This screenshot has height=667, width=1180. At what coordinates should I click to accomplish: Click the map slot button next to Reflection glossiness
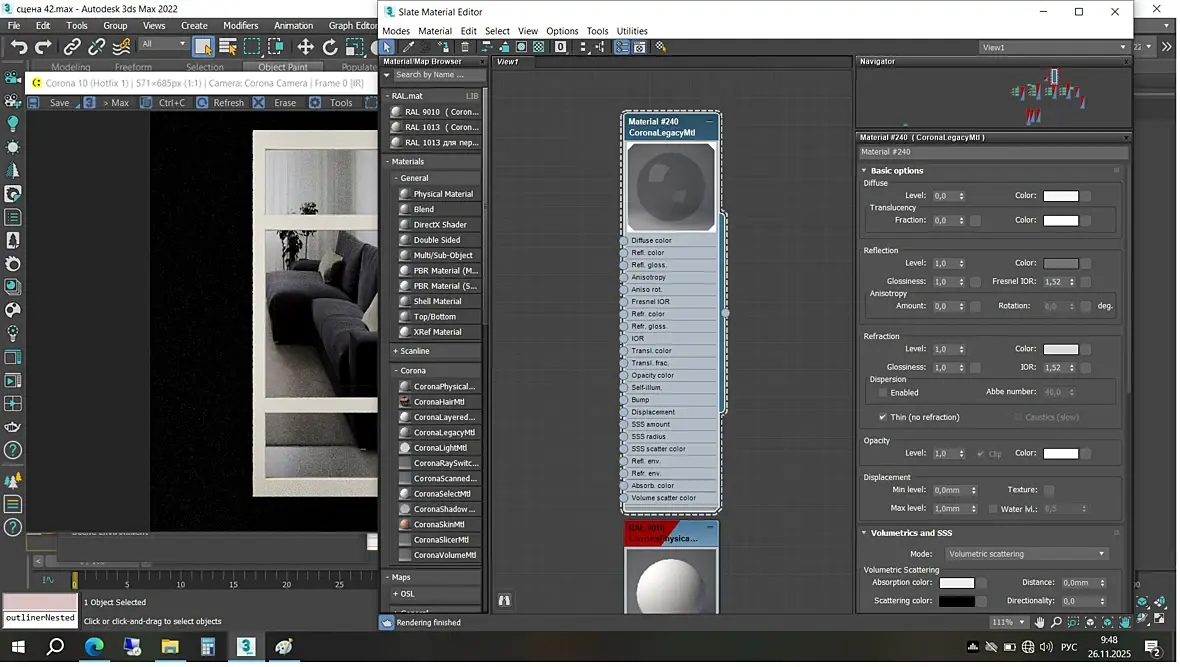[x=975, y=282]
